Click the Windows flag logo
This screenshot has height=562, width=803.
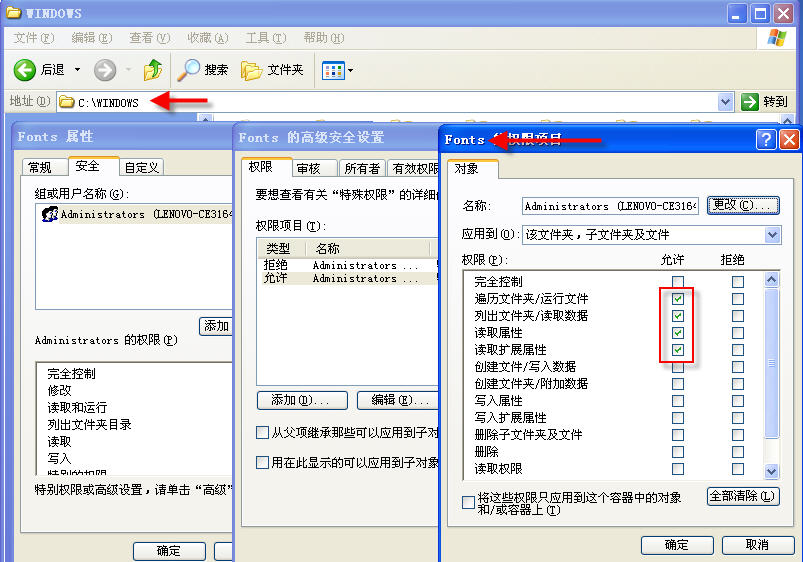(x=777, y=37)
